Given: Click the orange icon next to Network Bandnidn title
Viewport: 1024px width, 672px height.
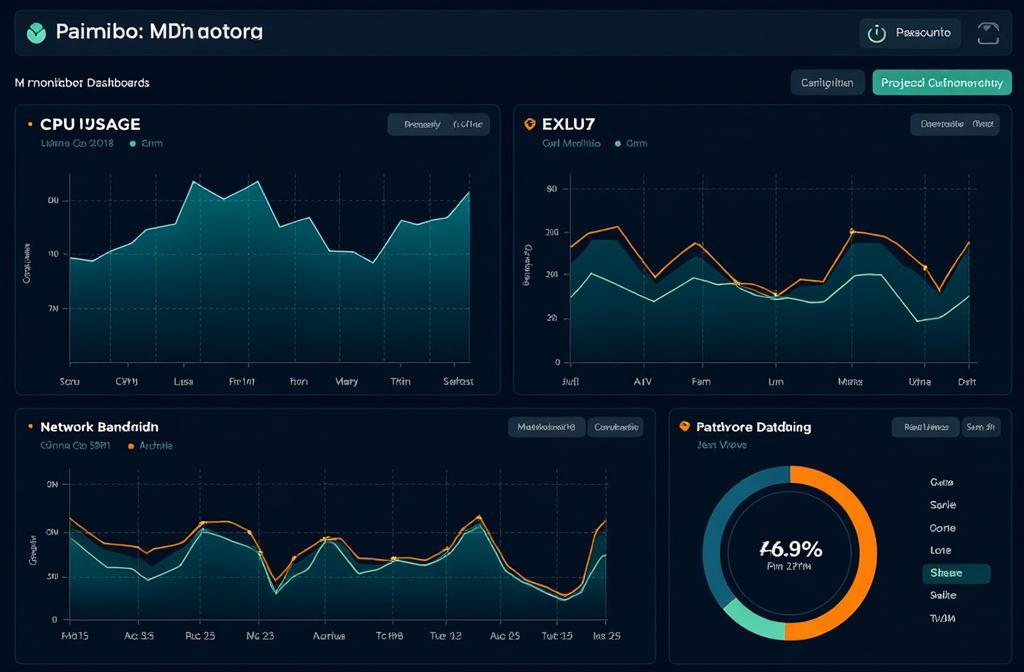Looking at the screenshot, I should (x=28, y=427).
